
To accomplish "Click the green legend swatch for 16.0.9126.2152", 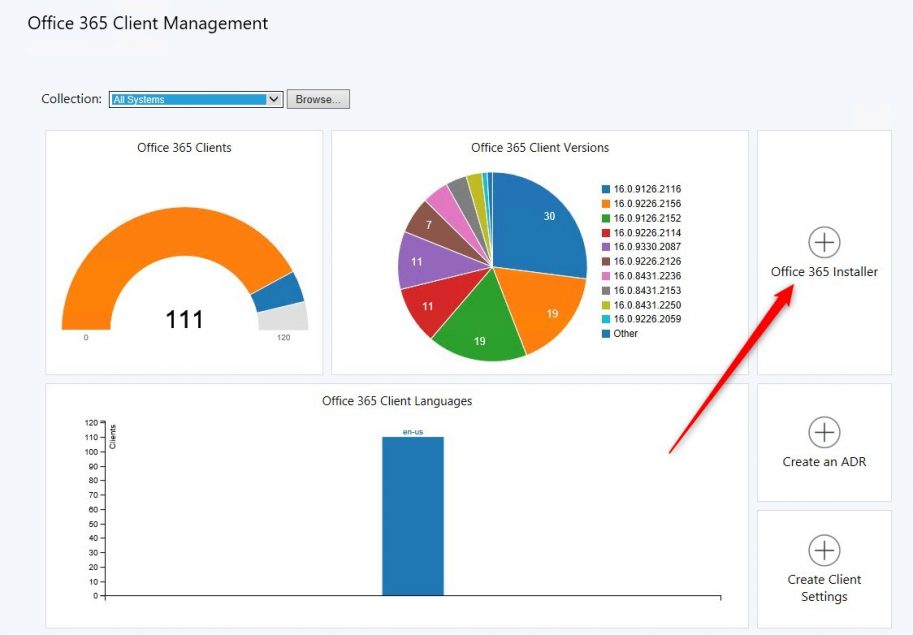I will (x=606, y=218).
